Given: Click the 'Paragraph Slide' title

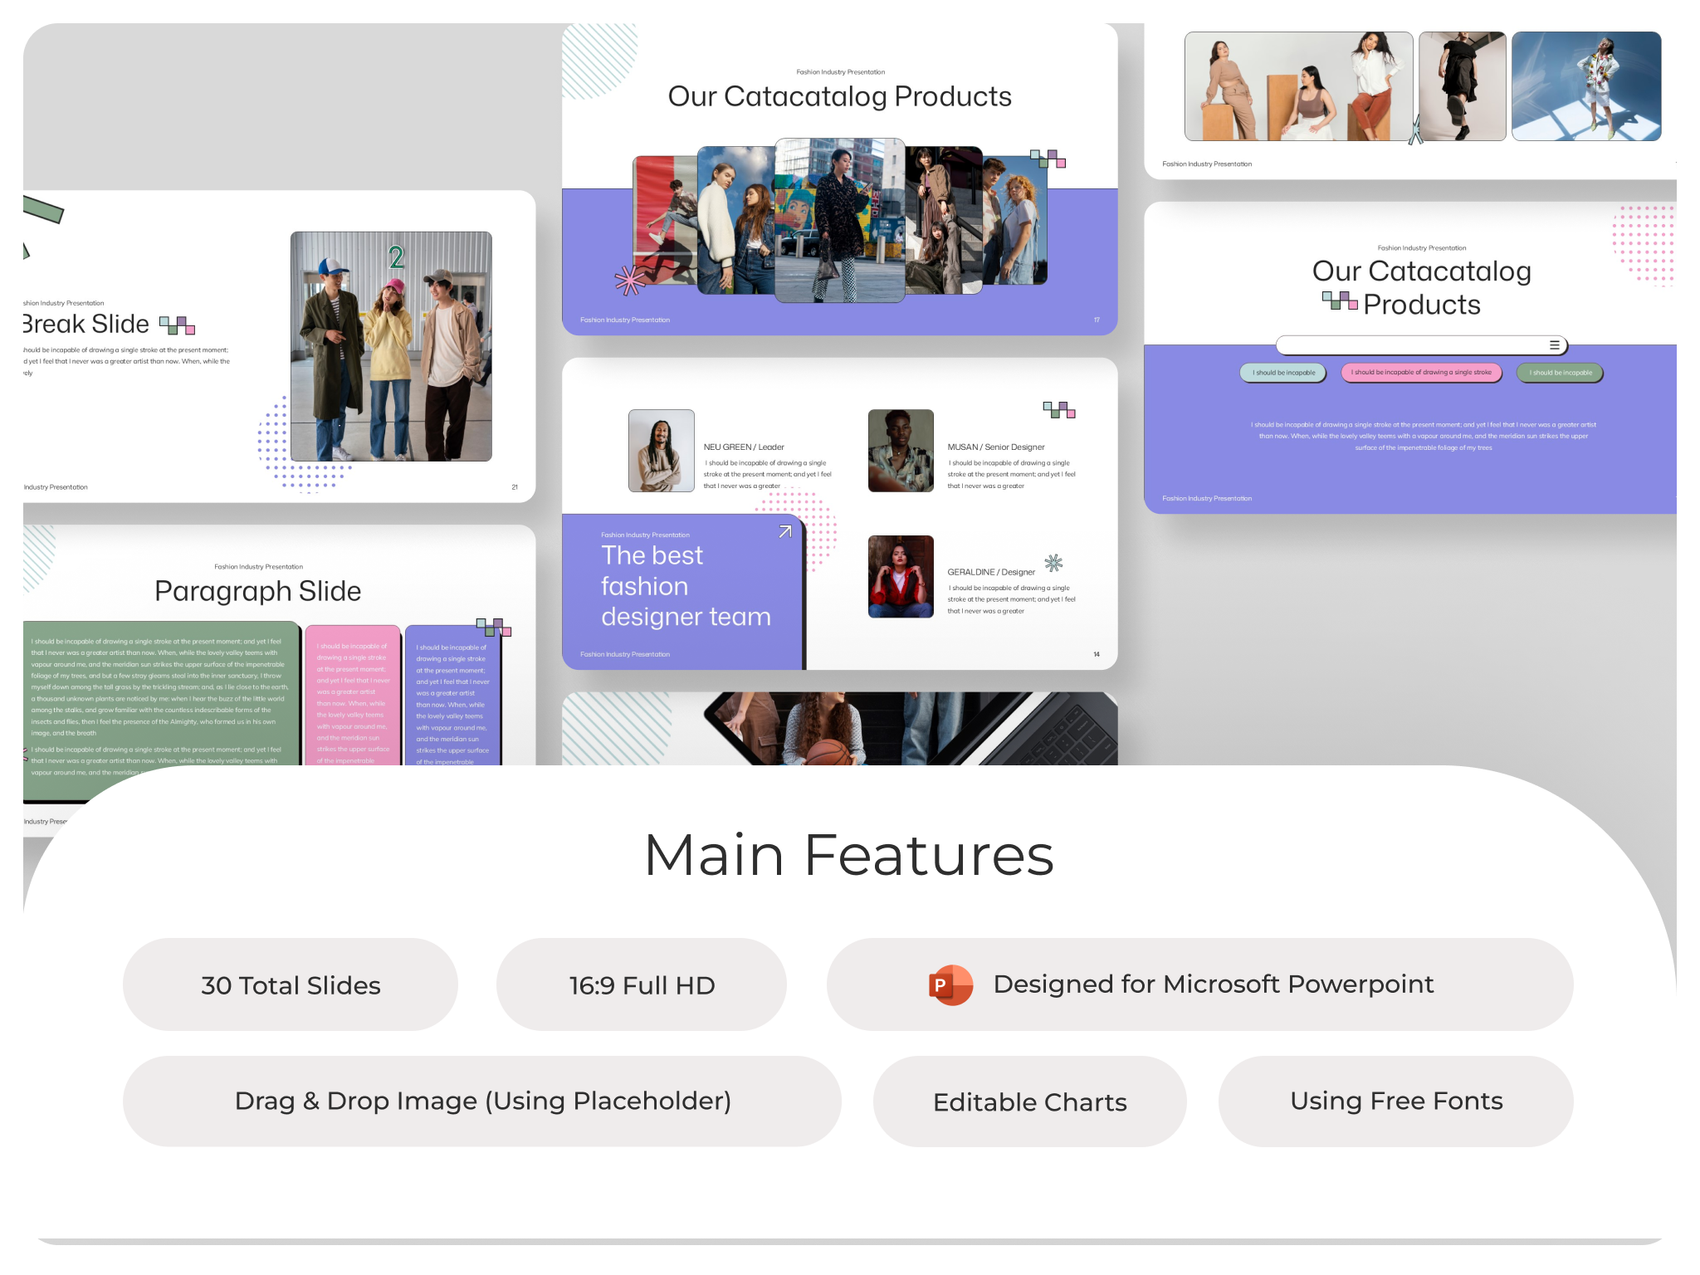Looking at the screenshot, I should pos(258,591).
